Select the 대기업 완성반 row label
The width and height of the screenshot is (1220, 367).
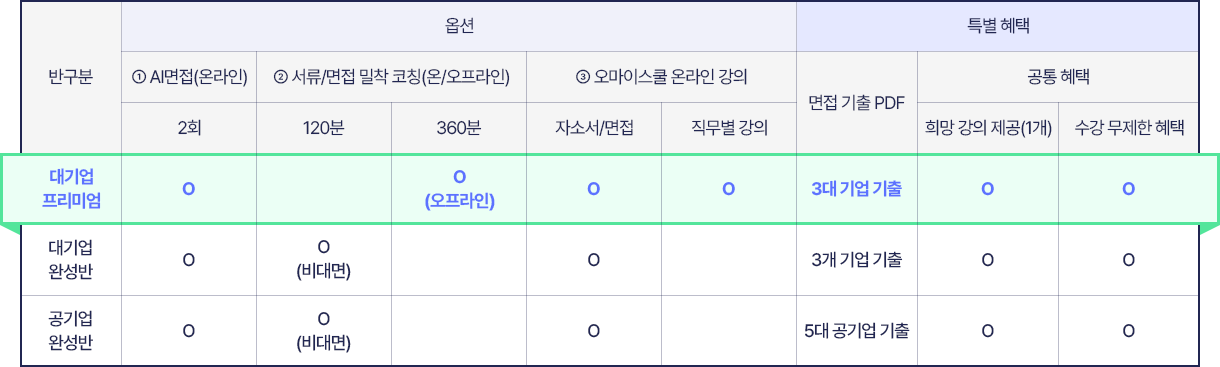click(x=71, y=260)
